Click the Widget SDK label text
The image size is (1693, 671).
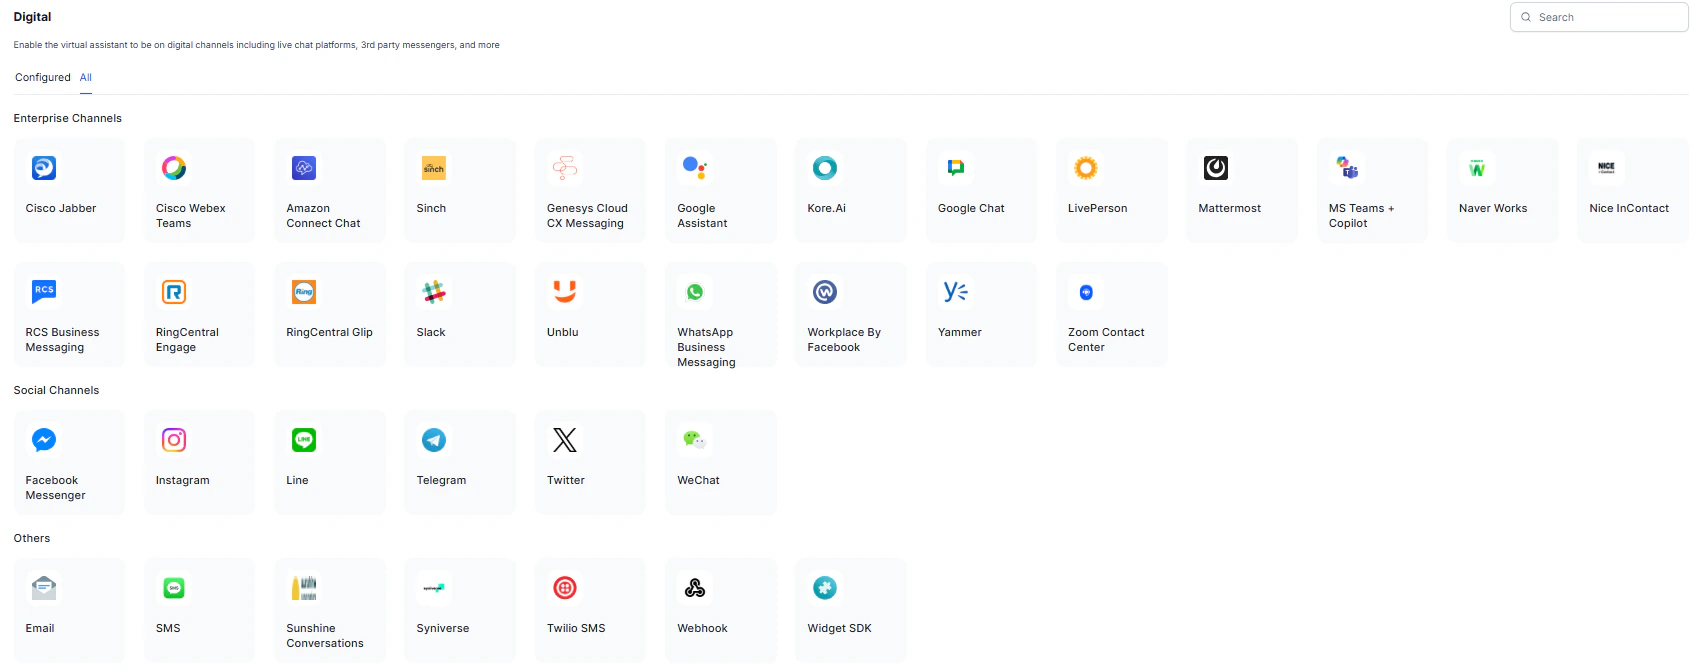840,628
